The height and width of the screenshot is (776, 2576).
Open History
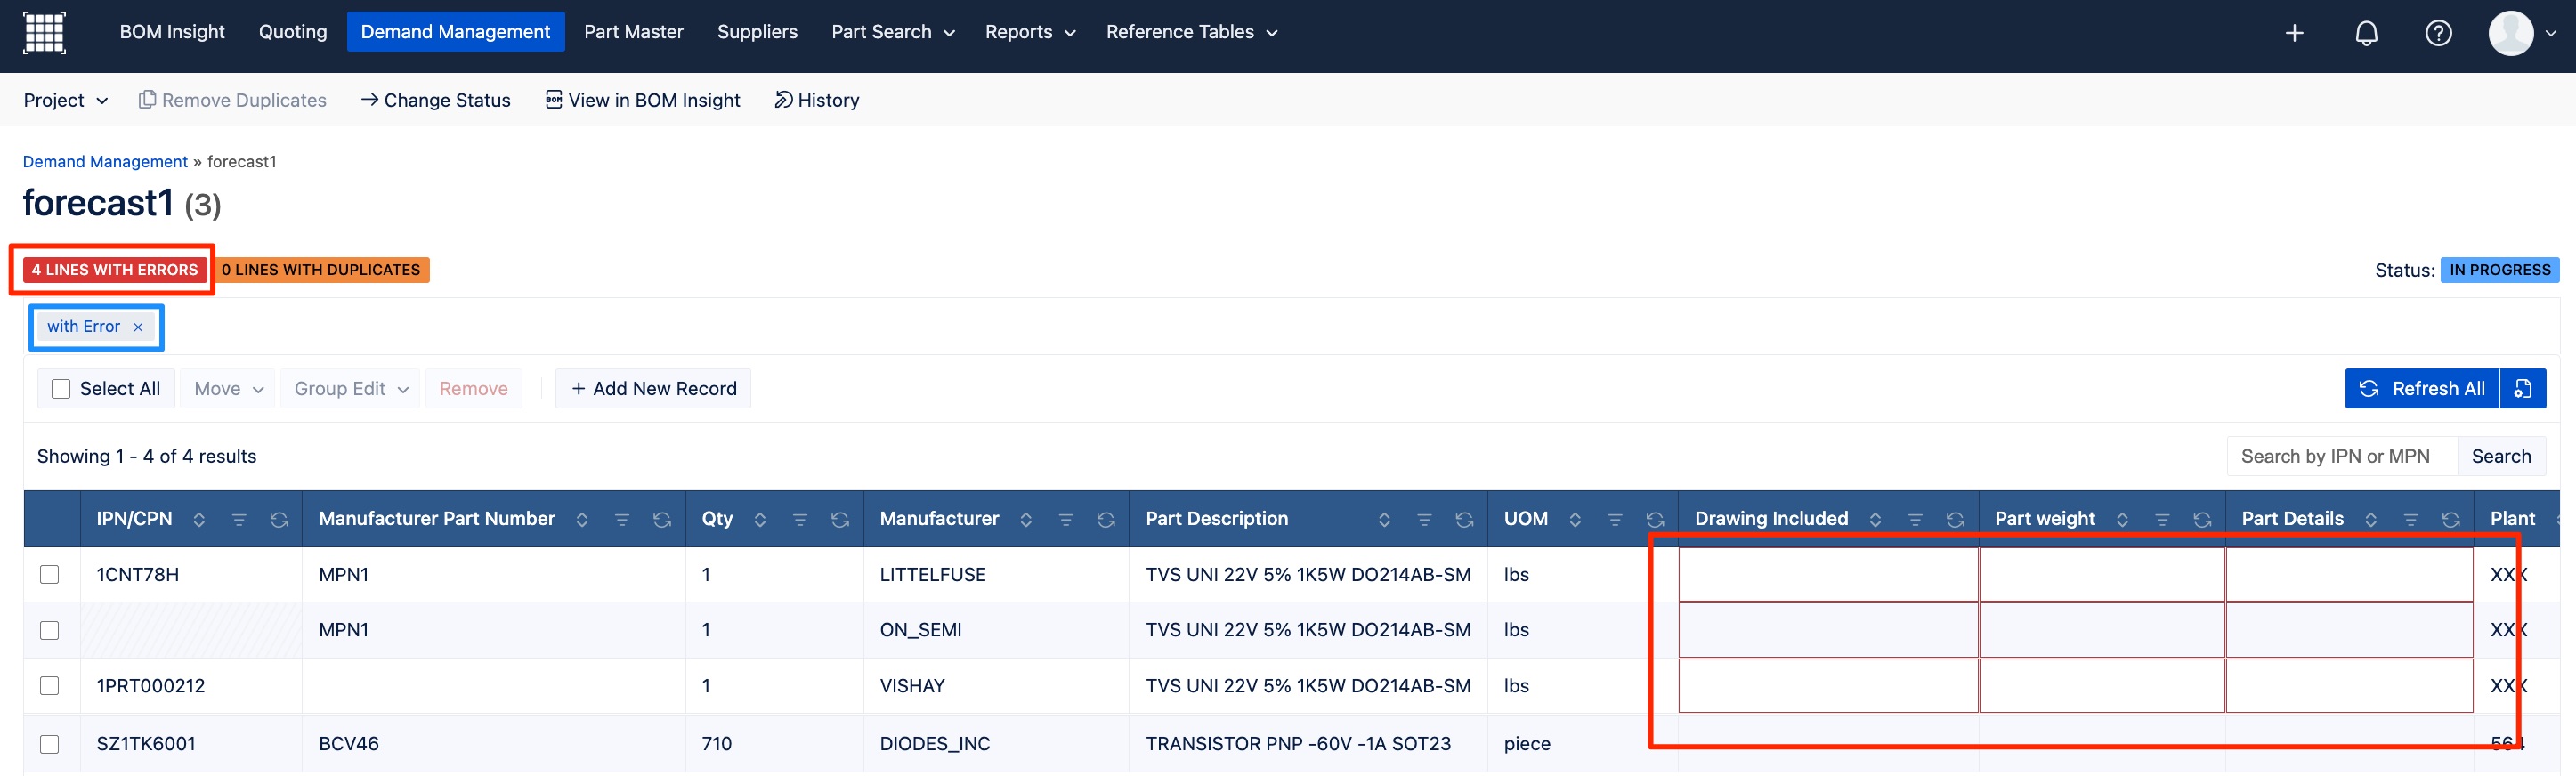[x=817, y=100]
